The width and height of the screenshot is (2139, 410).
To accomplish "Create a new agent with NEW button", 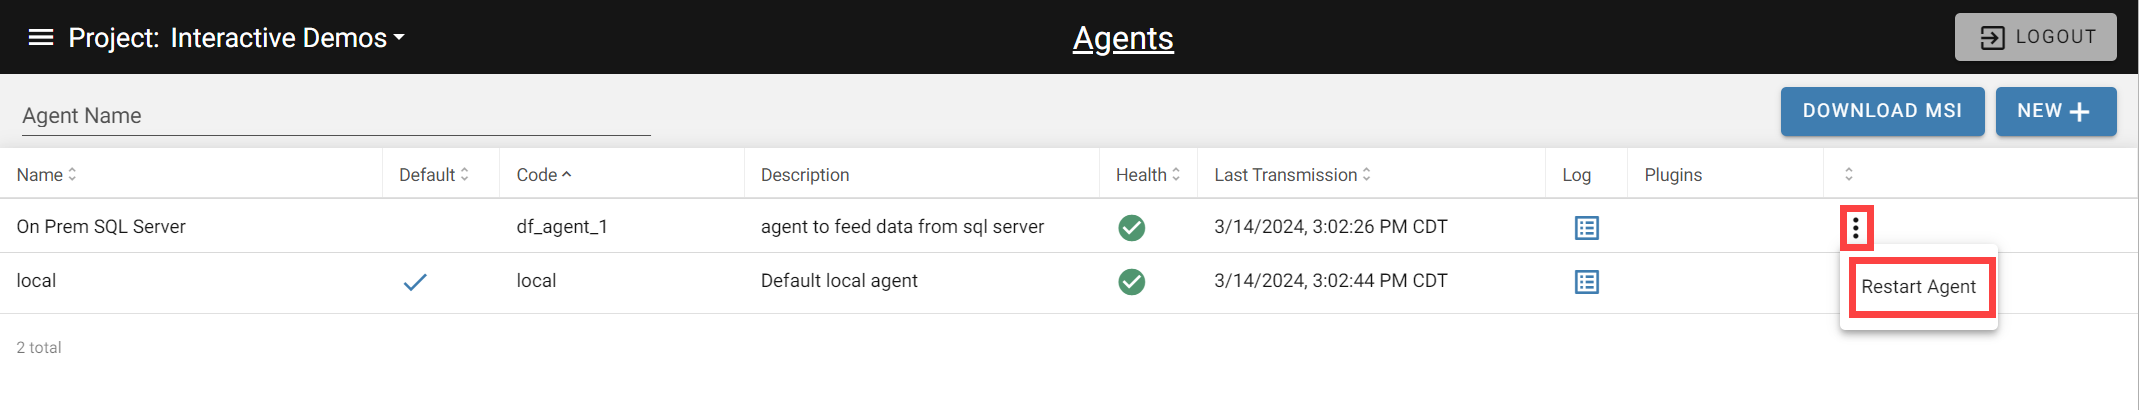I will 2055,111.
